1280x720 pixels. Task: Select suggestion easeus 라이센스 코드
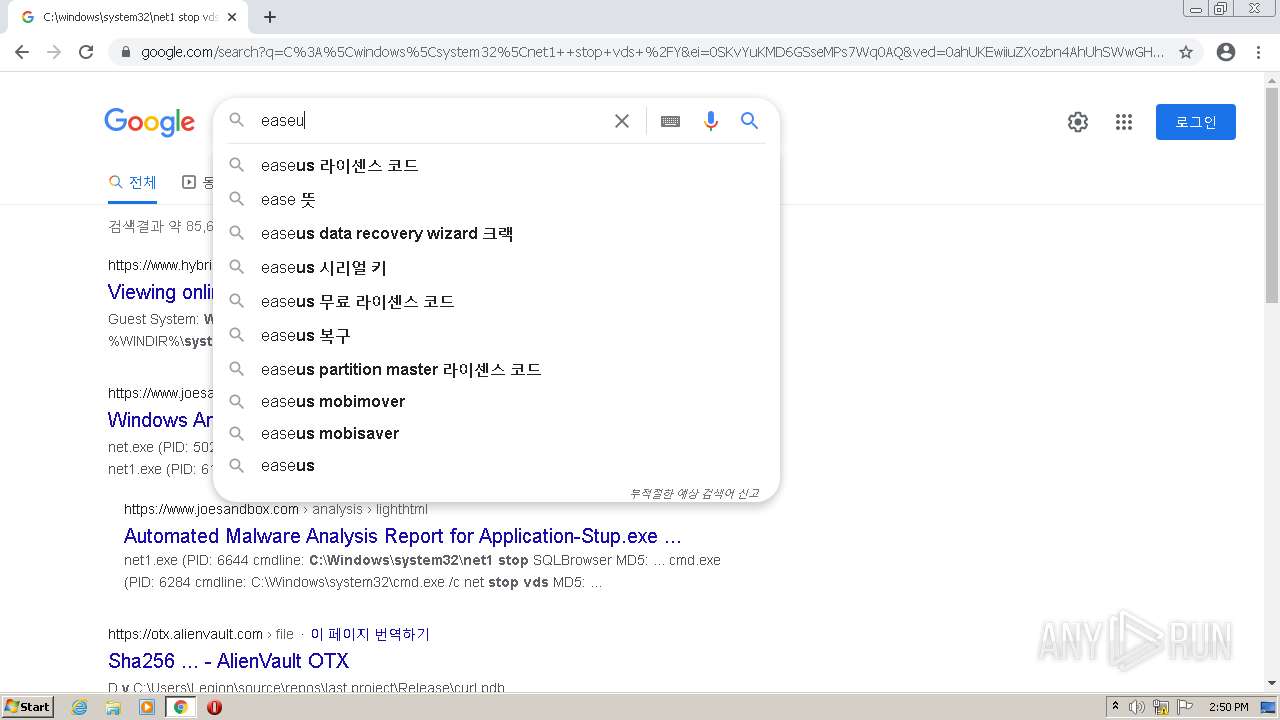(496, 166)
